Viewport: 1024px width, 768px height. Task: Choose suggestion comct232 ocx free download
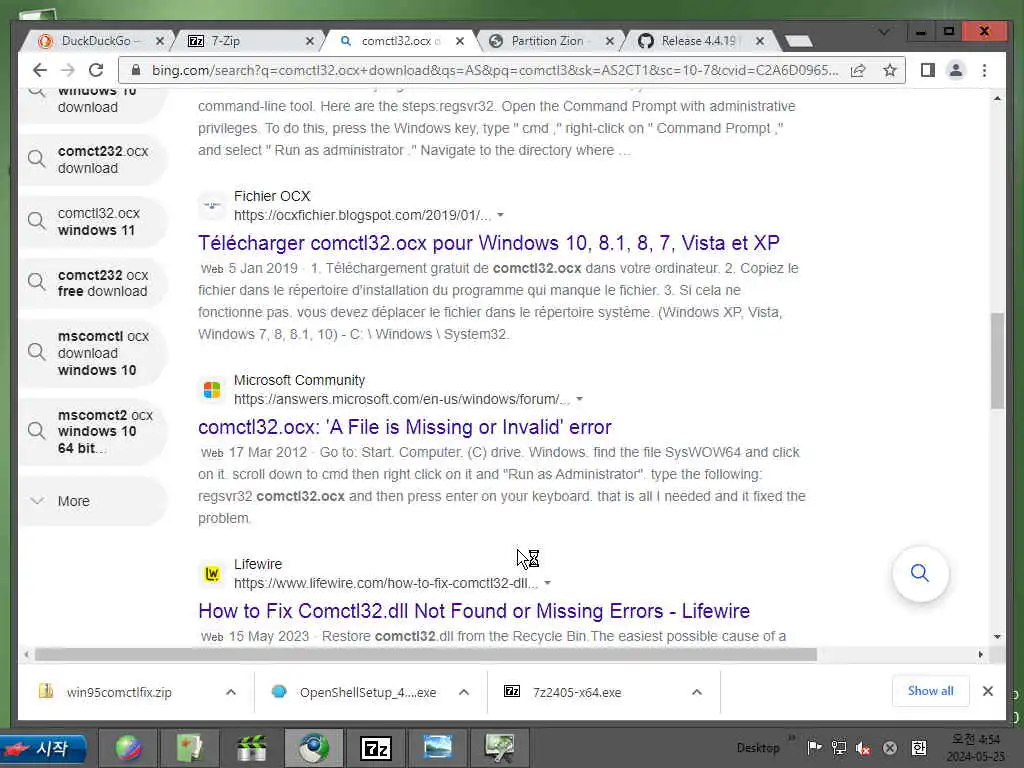93,283
